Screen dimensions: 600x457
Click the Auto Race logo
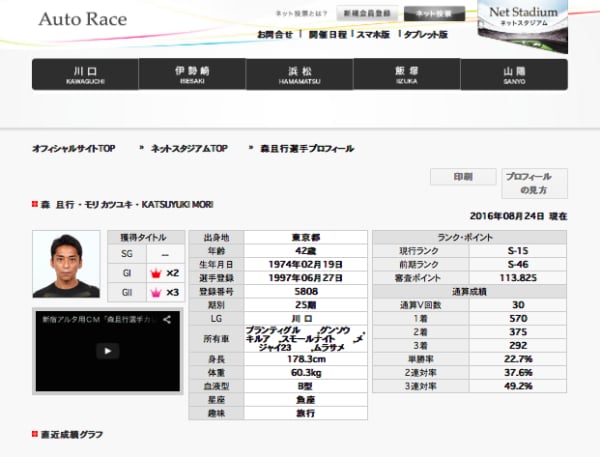[x=83, y=19]
